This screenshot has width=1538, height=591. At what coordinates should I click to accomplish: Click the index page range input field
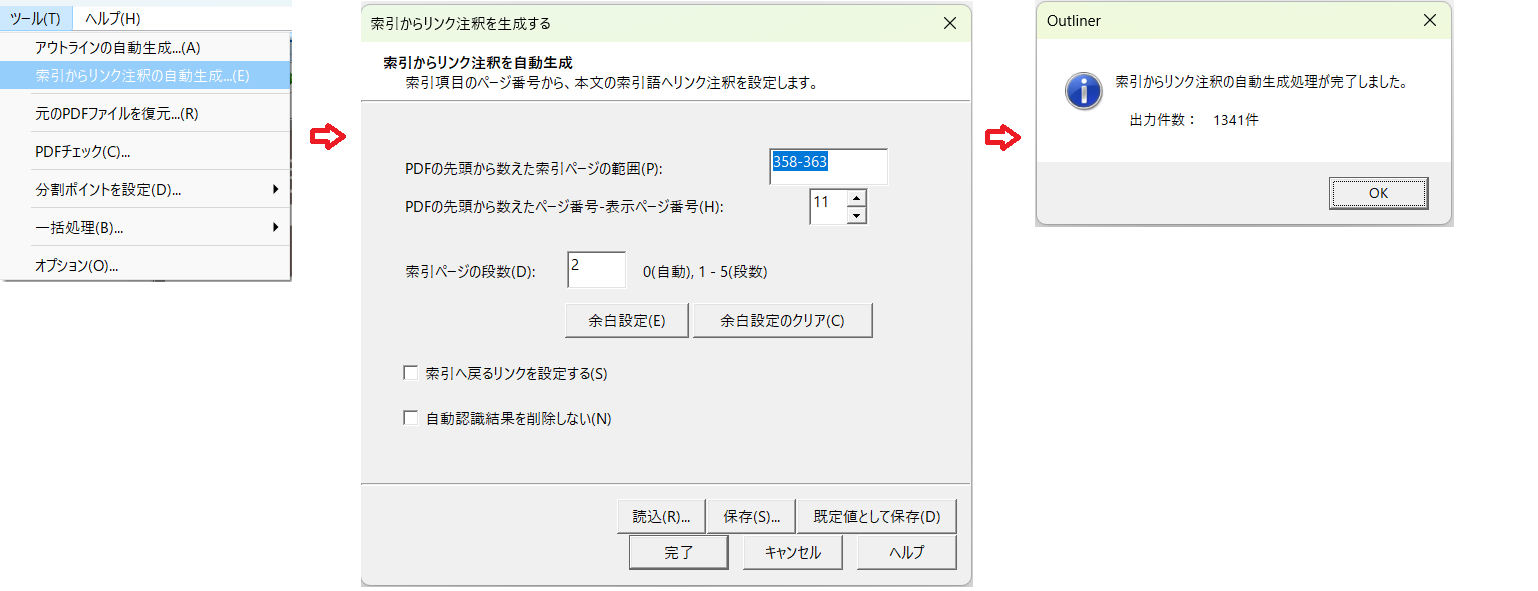pyautogui.click(x=828, y=167)
